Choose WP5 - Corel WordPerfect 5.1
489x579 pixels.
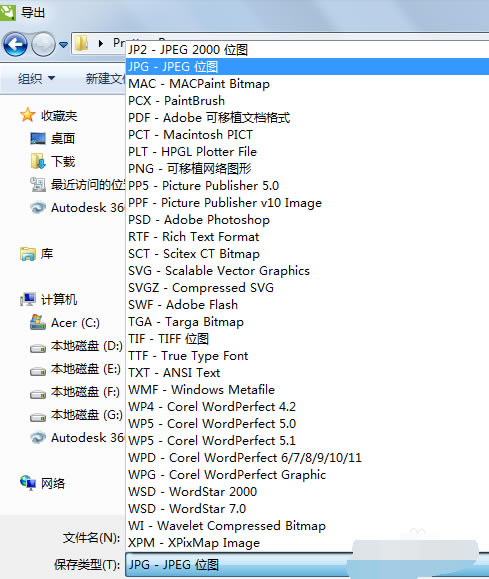[307, 440]
